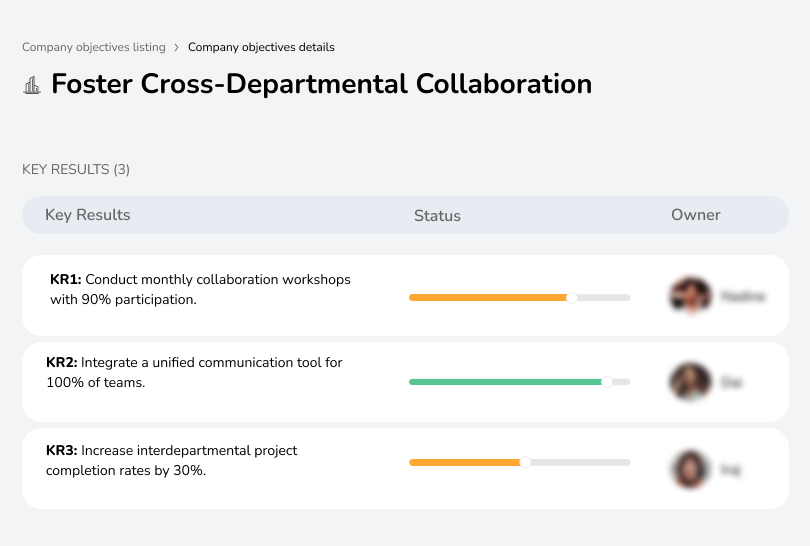Click the building icon beside the objective title
The height and width of the screenshot is (546, 810).
[x=32, y=85]
